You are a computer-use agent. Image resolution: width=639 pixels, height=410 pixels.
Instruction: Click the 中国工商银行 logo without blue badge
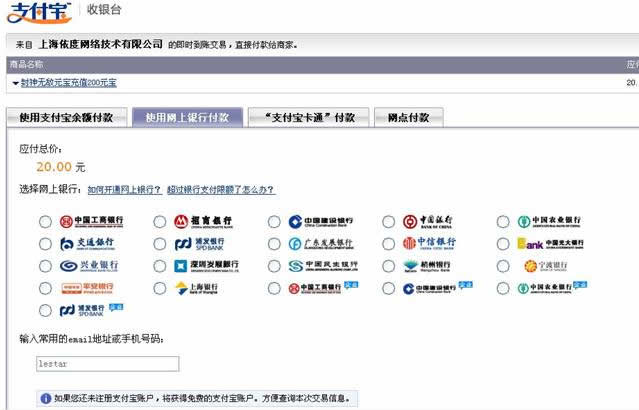[92, 221]
